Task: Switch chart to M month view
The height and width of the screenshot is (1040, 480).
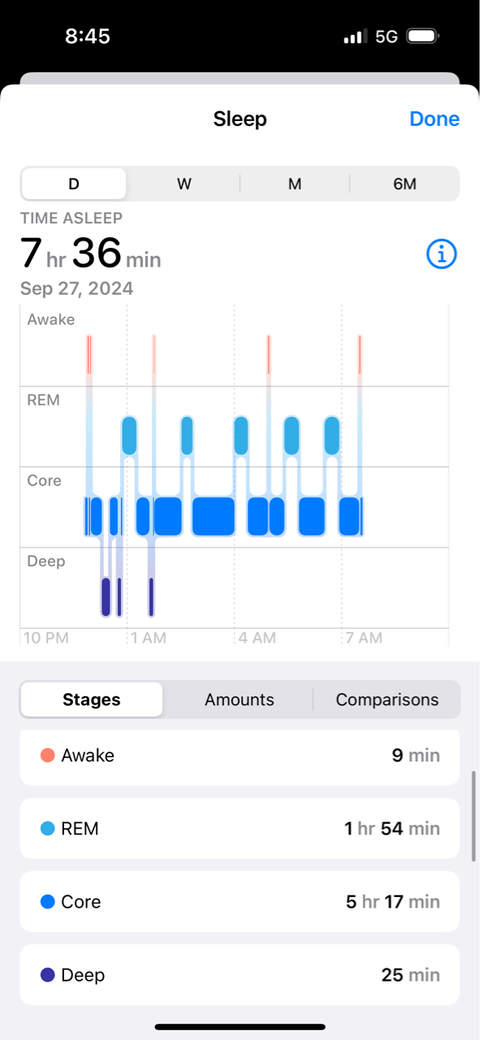Action: click(294, 184)
